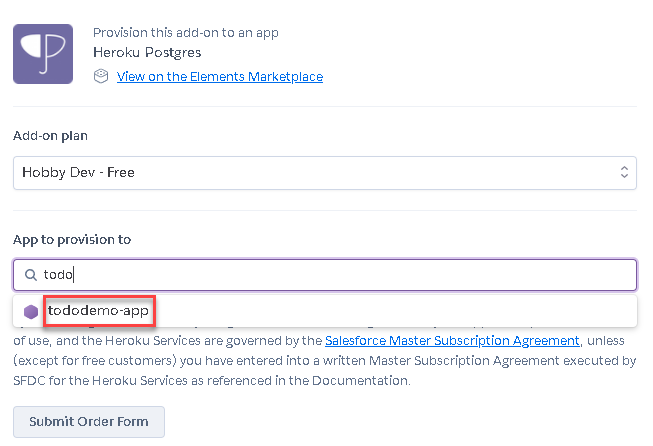This screenshot has height=446, width=653.
Task: Click the magnifier icon in the app search field
Action: pyautogui.click(x=30, y=274)
